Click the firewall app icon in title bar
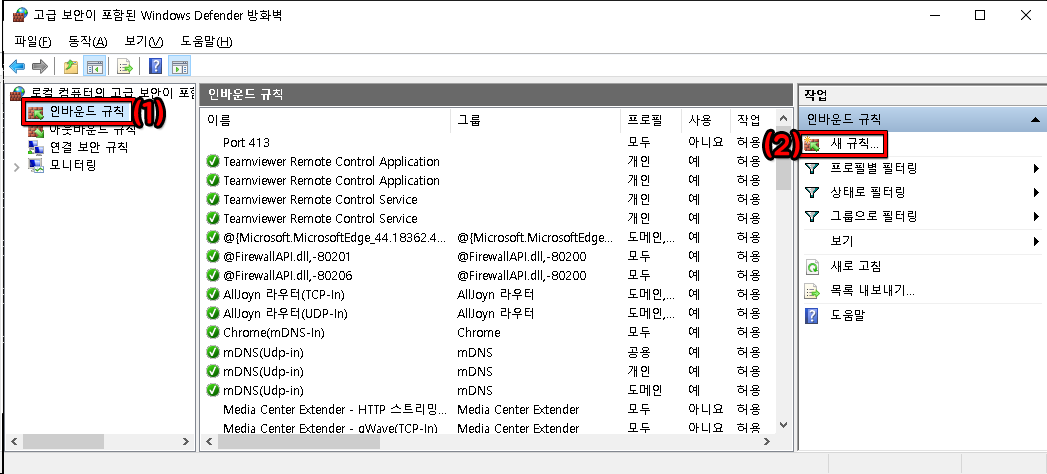 [20, 15]
